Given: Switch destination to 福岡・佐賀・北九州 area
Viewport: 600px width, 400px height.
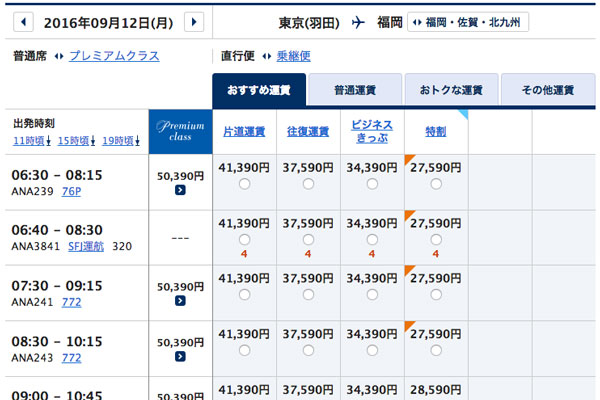Looking at the screenshot, I should pyautogui.click(x=468, y=22).
